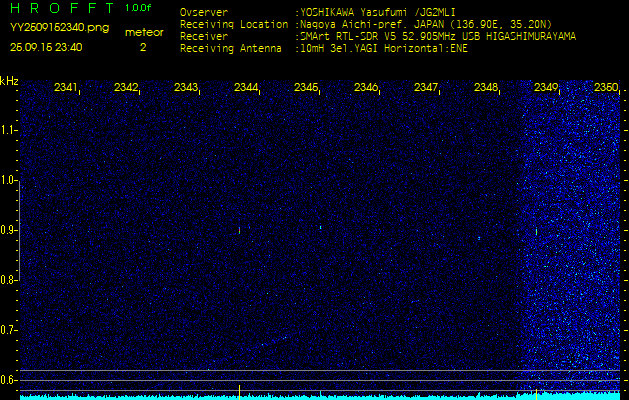This screenshot has width=629, height=400.
Task: Click the meteor count number 2
Action: pyautogui.click(x=142, y=46)
